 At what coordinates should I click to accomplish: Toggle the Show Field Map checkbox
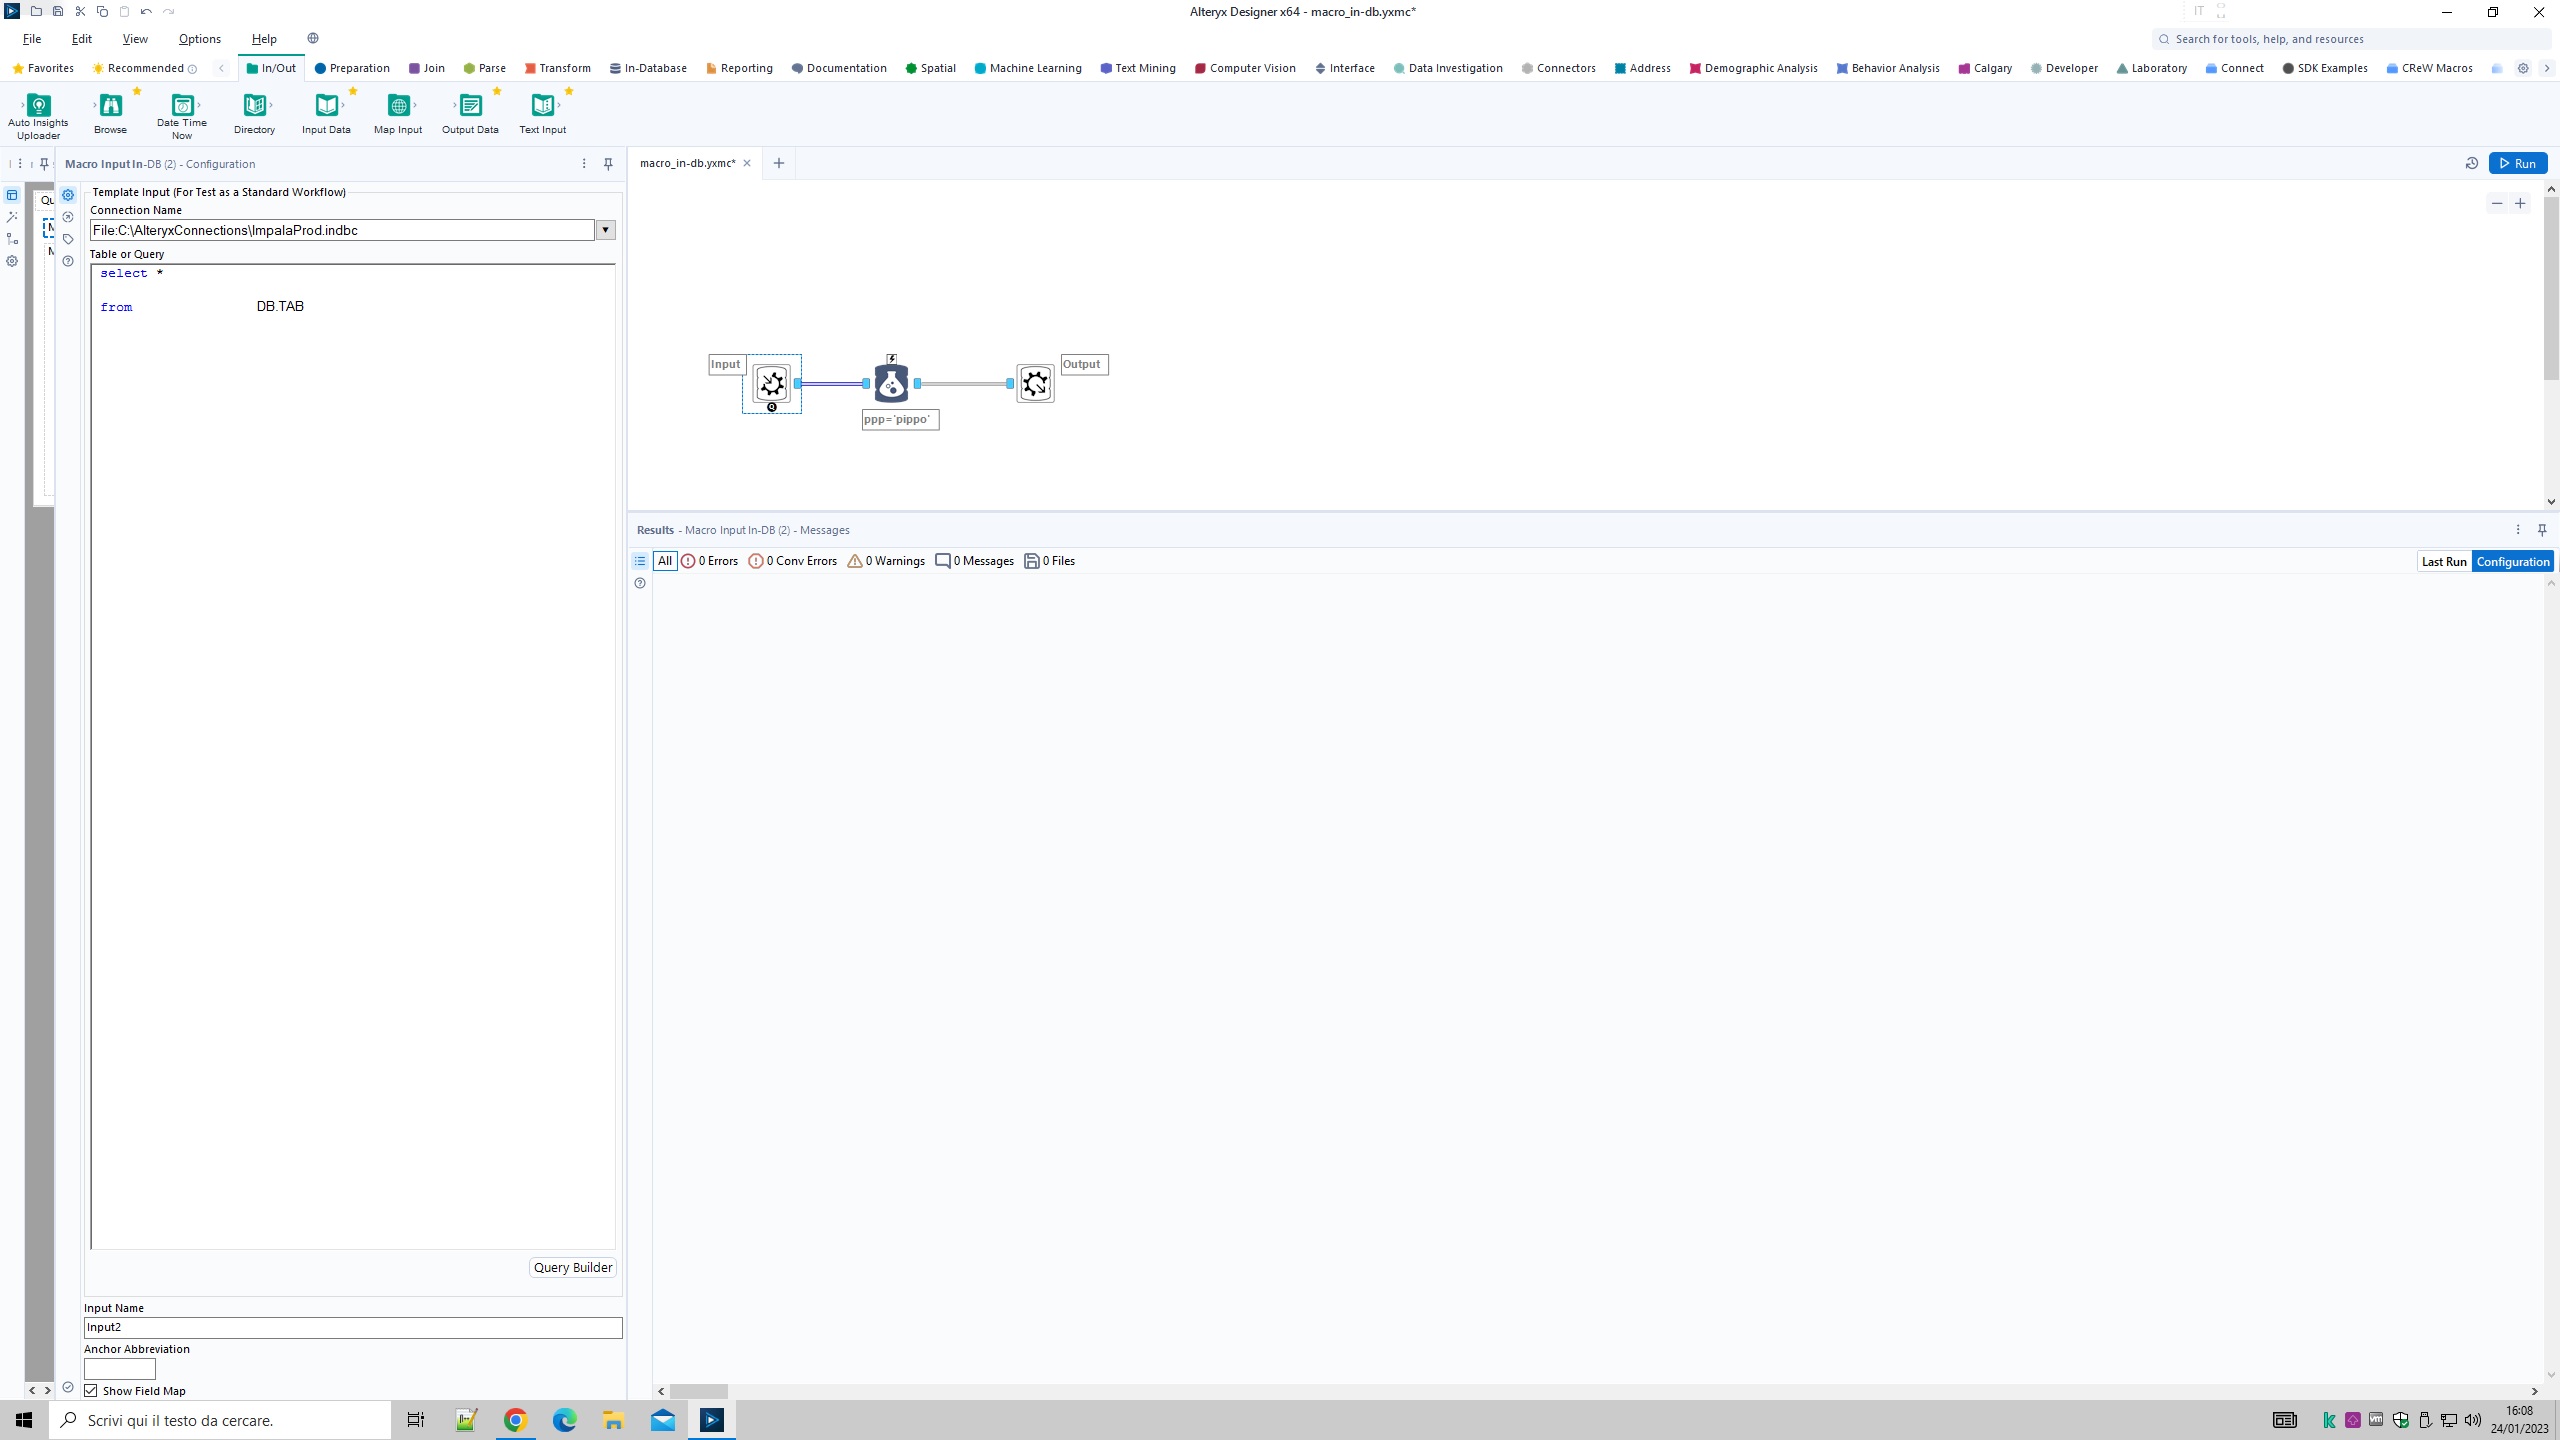point(91,1390)
